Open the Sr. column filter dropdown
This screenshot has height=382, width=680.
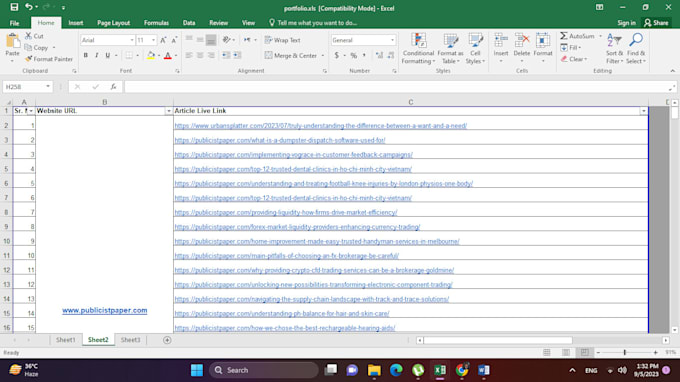(x=30, y=111)
